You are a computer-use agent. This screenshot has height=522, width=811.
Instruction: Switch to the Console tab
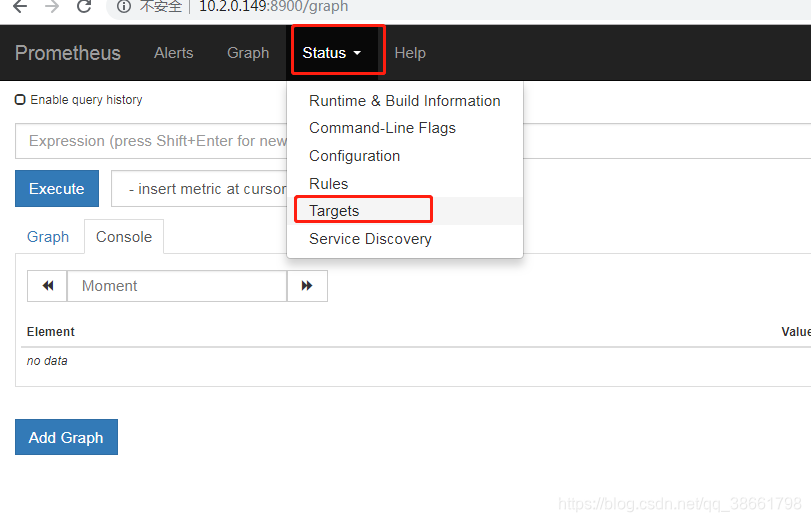[x=124, y=236]
